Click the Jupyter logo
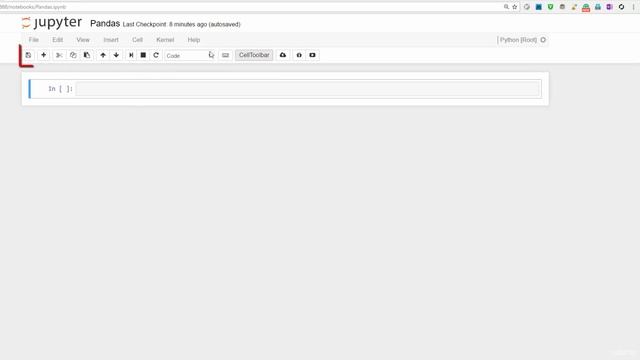This screenshot has height=360, width=640. point(52,23)
